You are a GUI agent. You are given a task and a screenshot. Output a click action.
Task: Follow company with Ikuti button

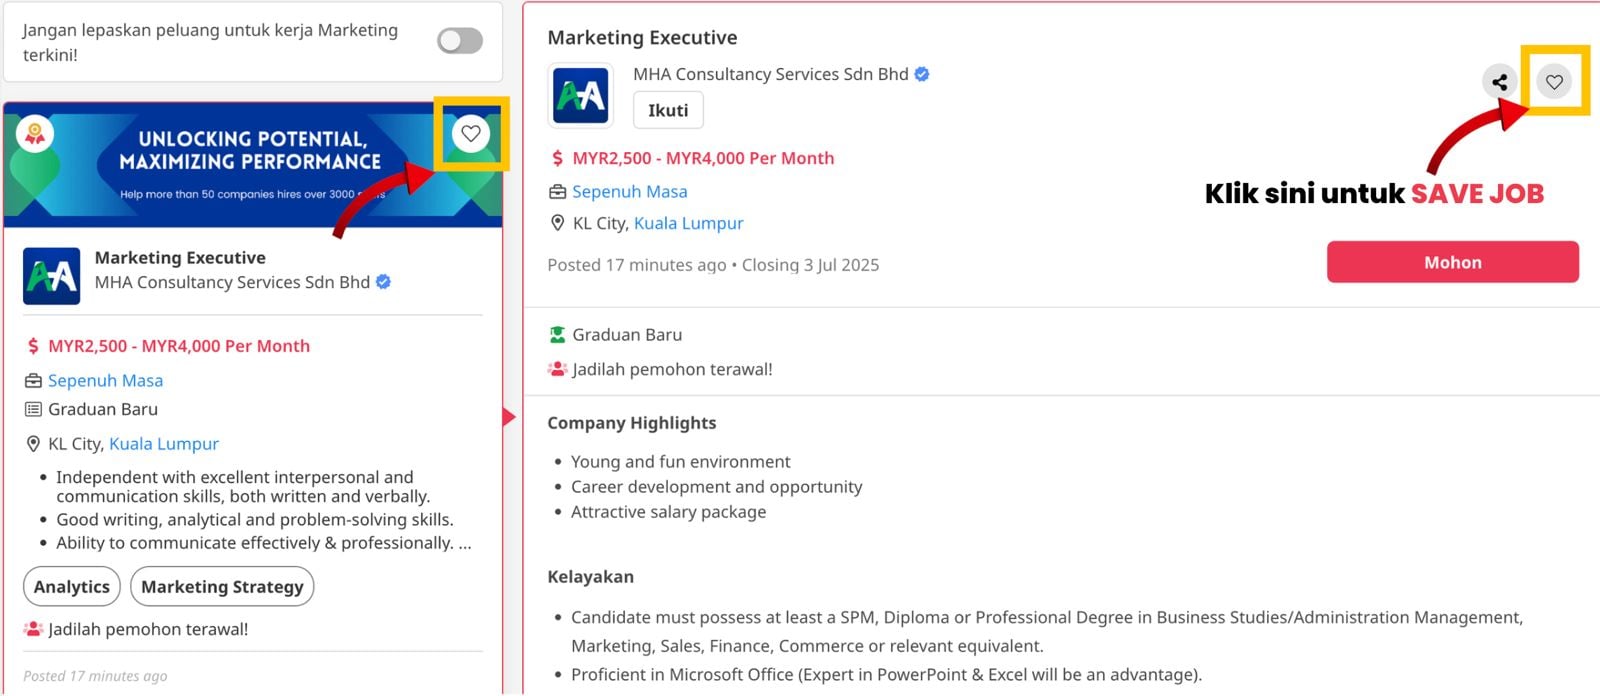668,110
